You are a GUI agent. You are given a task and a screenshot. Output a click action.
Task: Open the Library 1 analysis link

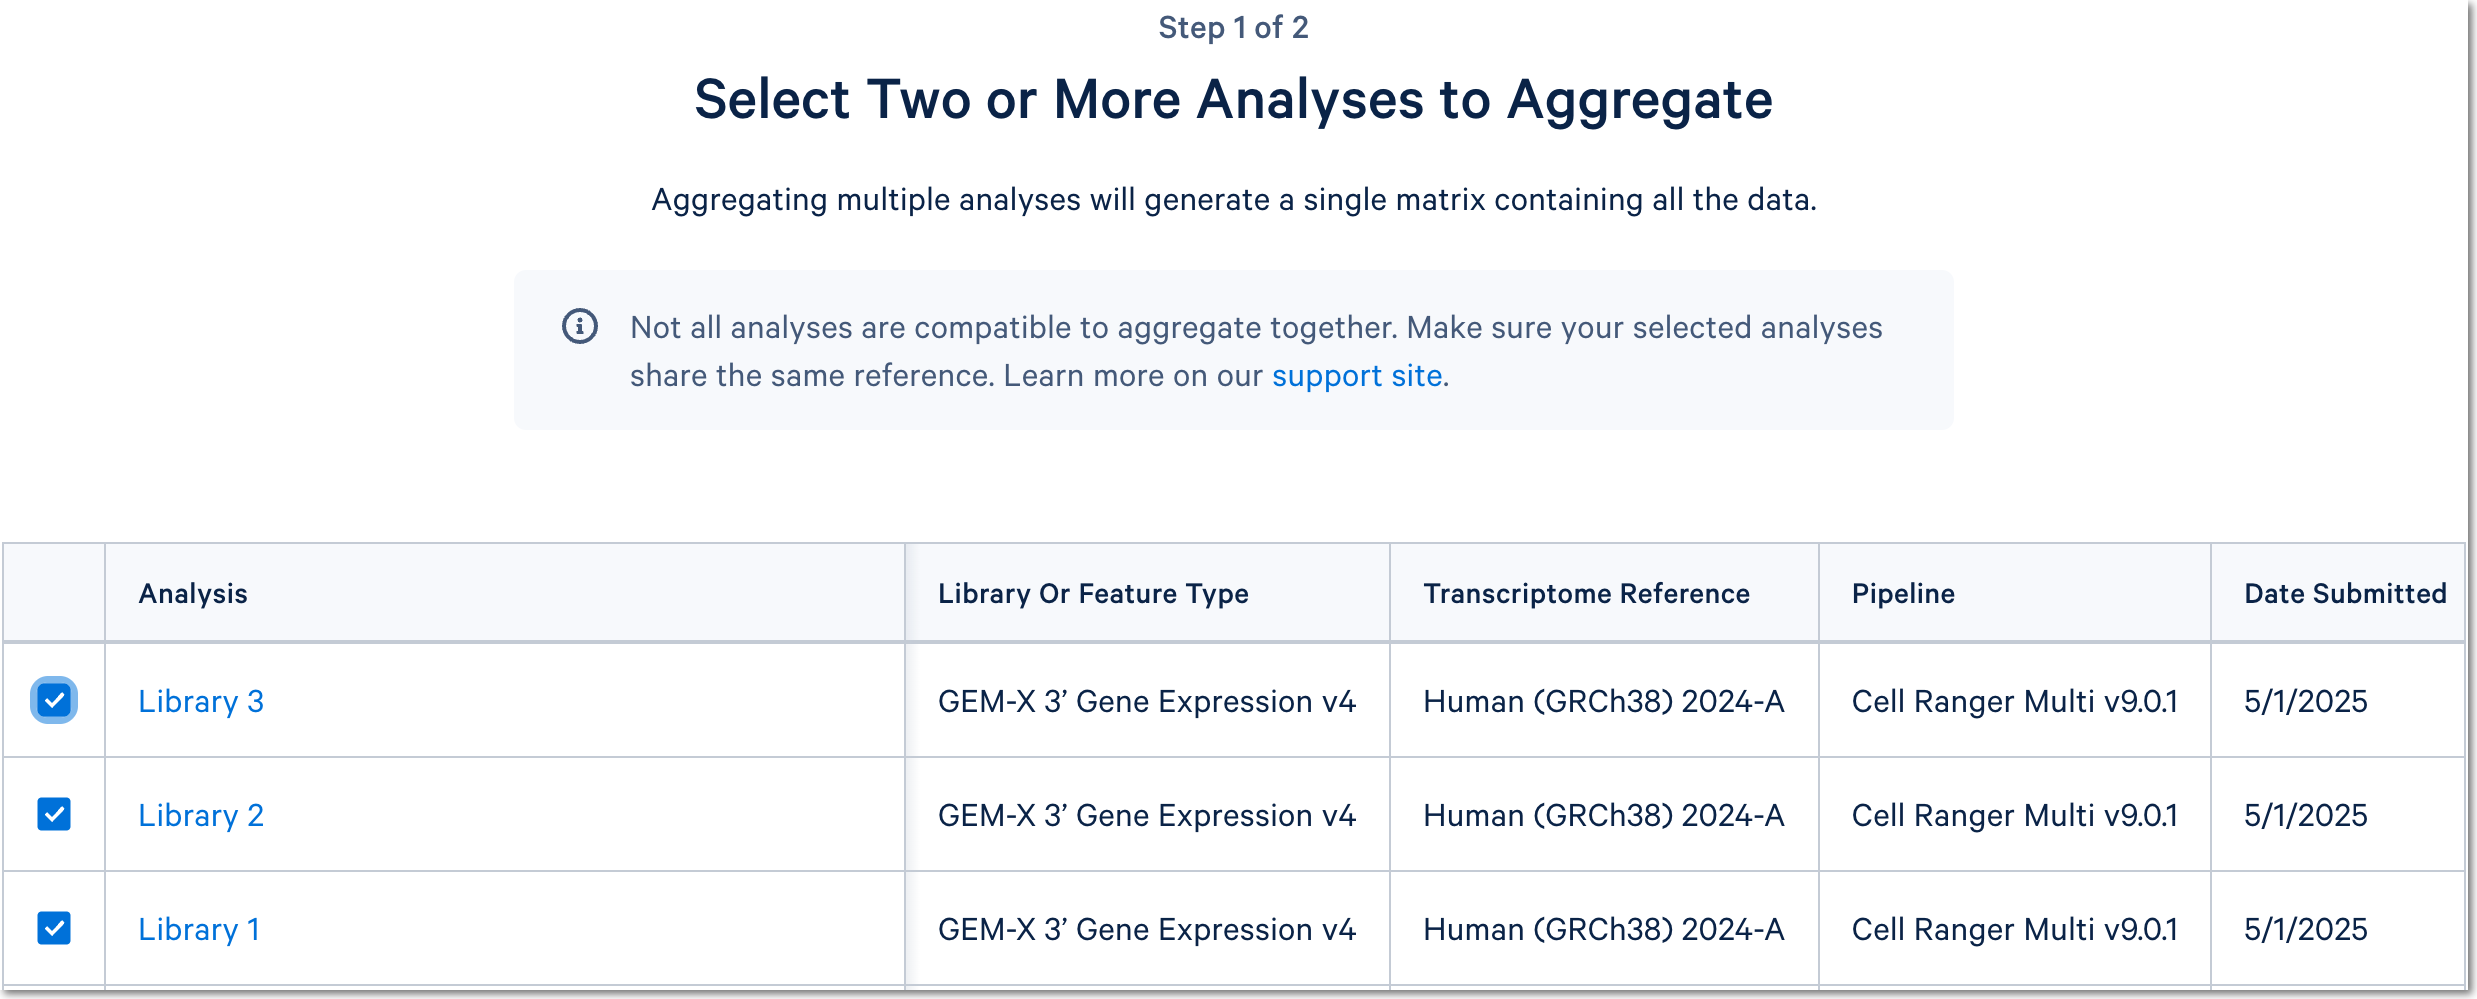(199, 929)
